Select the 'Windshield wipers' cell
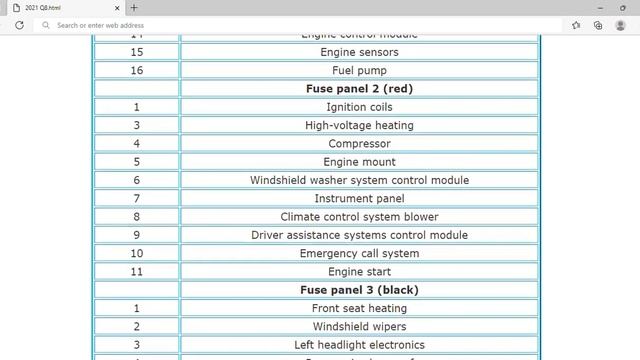 (359, 326)
